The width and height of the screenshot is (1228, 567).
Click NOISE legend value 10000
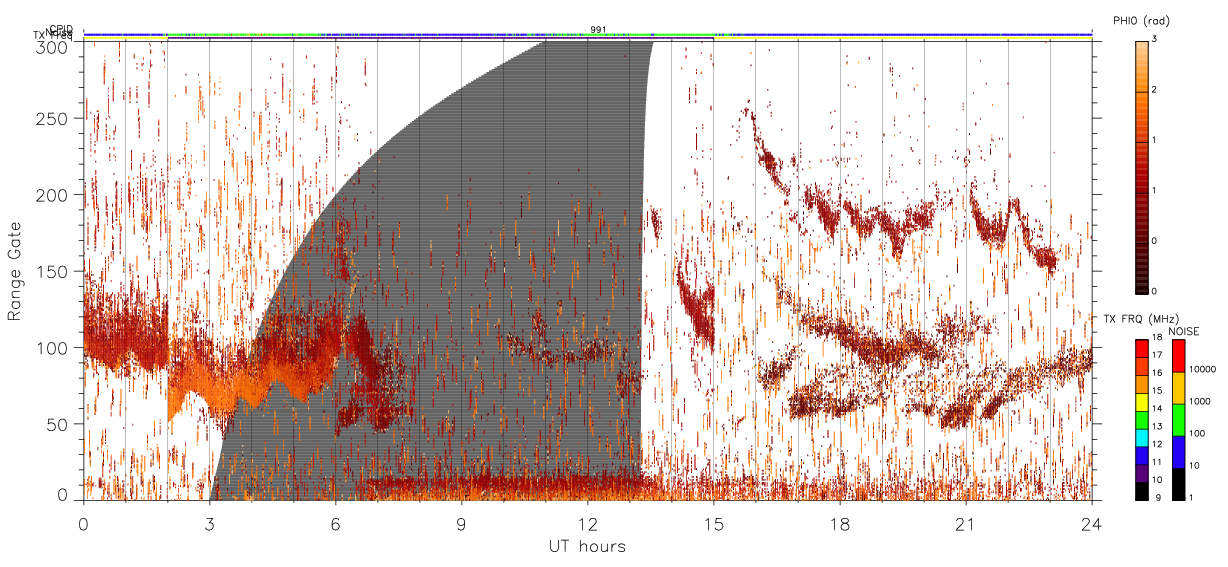click(1203, 369)
